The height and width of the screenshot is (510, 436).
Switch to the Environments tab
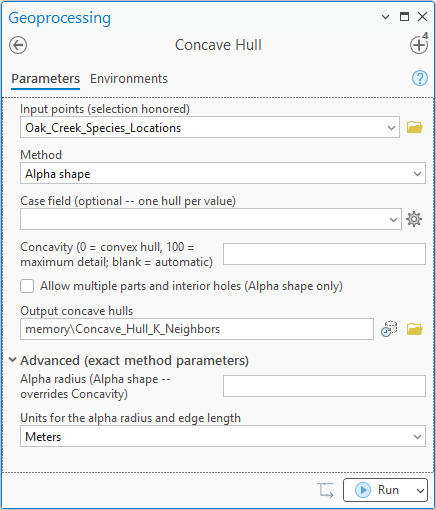(x=129, y=79)
